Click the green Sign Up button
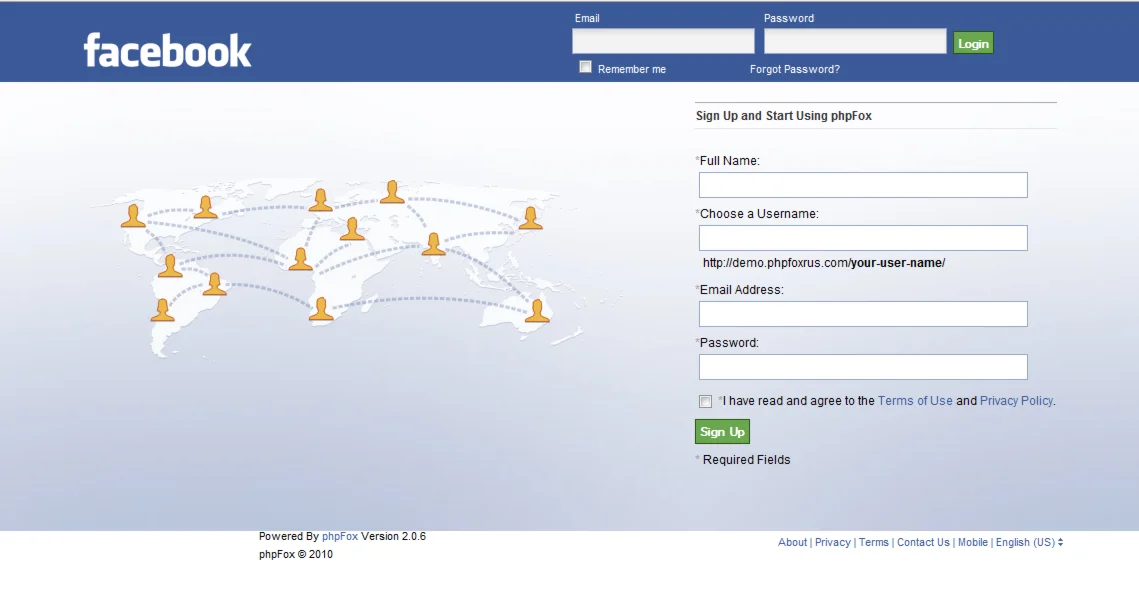The height and width of the screenshot is (592, 1139). 722,431
